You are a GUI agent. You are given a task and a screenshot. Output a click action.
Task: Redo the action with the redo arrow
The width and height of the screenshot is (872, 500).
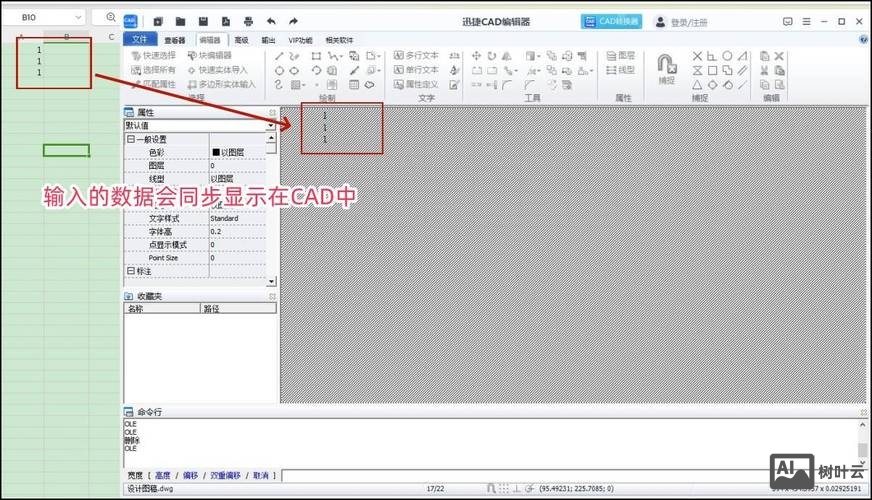(293, 22)
